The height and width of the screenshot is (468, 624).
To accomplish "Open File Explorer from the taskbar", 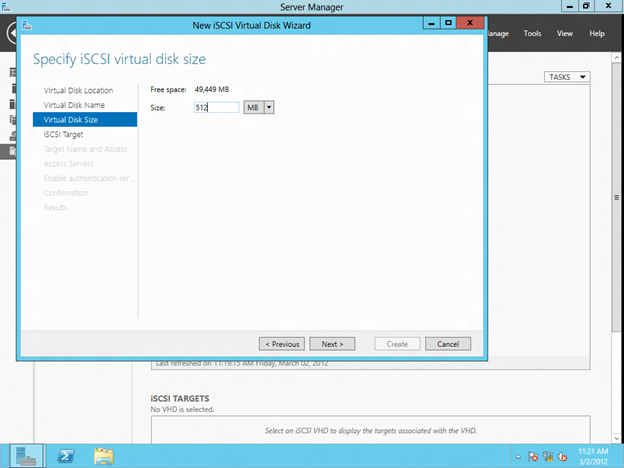I will tap(104, 455).
